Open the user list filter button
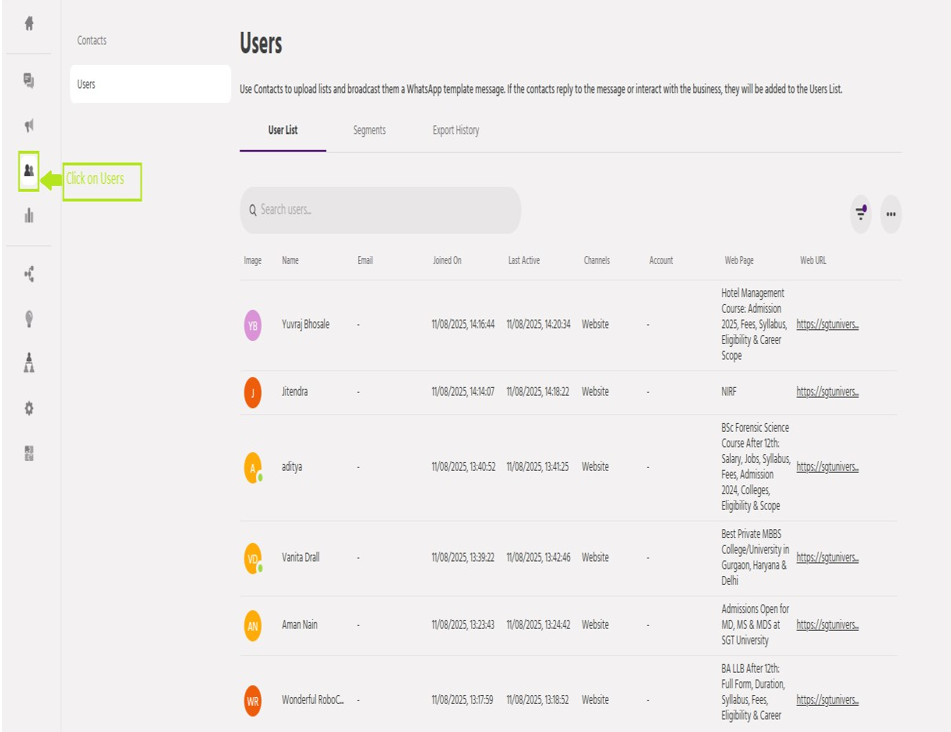 point(860,214)
